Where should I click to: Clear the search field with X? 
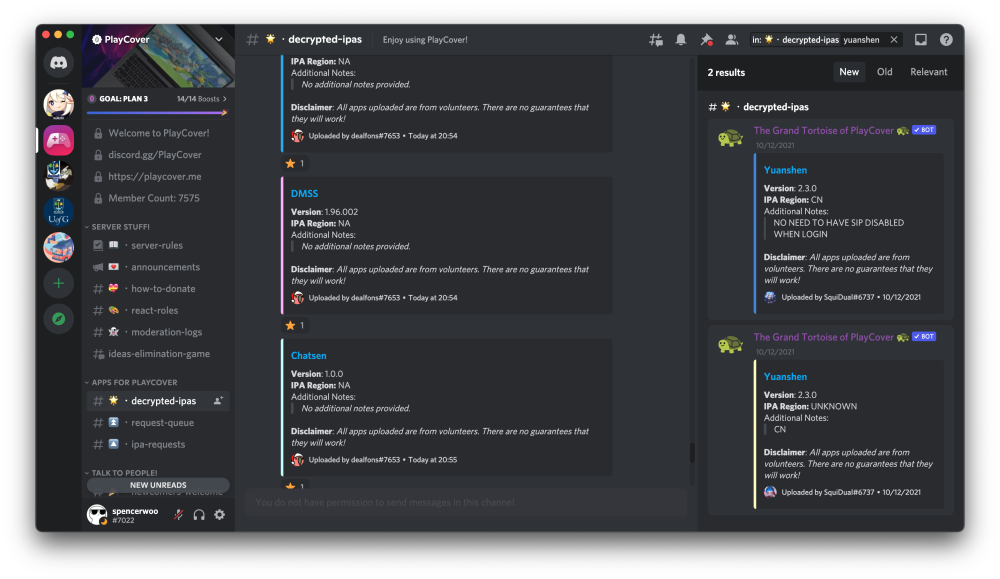pyautogui.click(x=894, y=40)
